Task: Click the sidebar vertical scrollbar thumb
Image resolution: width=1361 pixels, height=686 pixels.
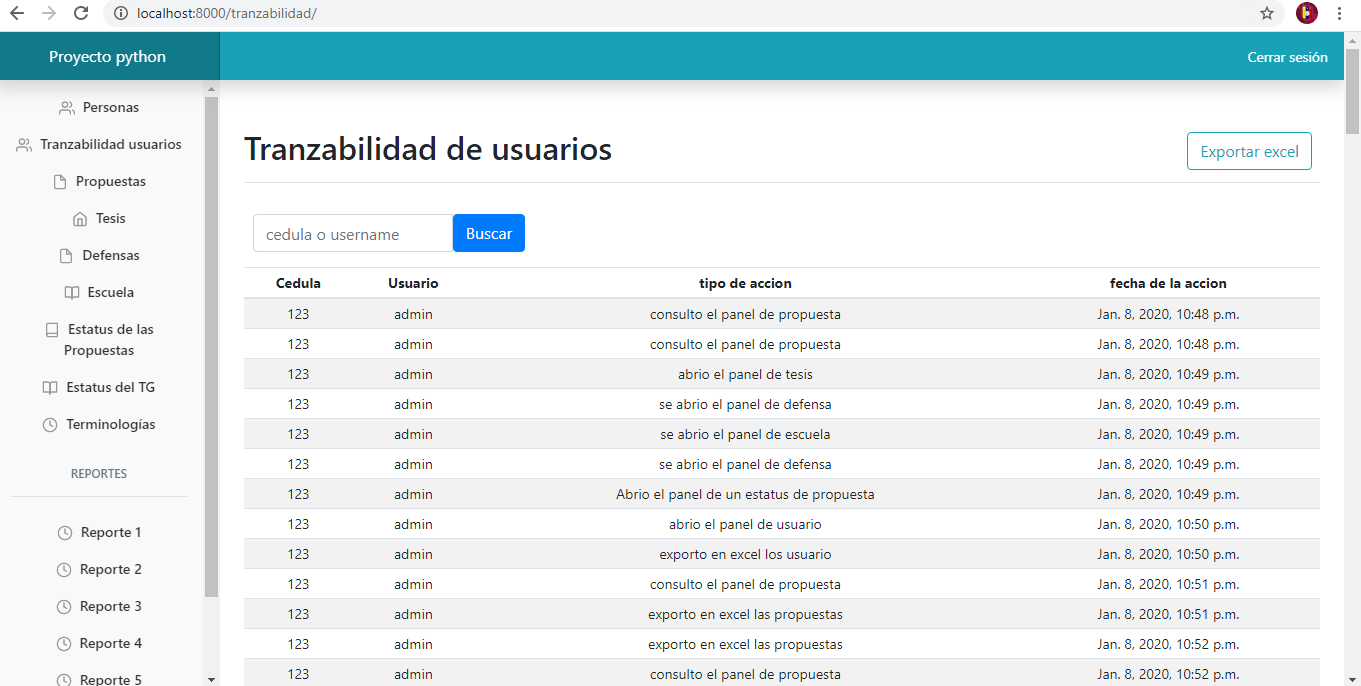Action: (211, 346)
